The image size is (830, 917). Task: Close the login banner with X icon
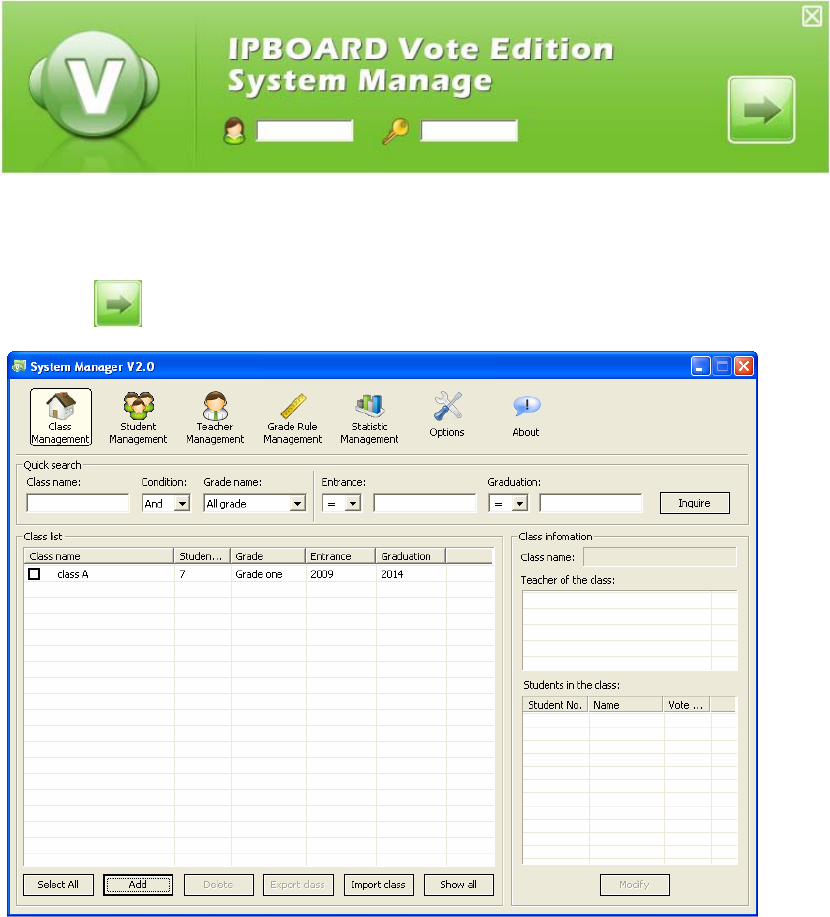point(812,16)
